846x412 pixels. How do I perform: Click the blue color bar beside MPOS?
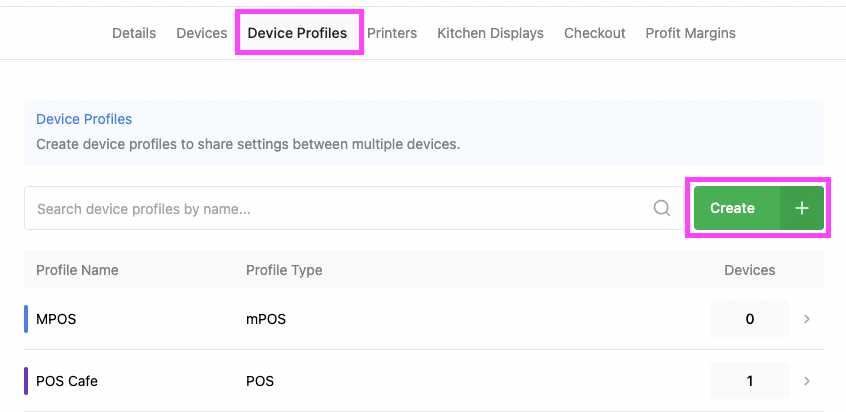pos(26,319)
